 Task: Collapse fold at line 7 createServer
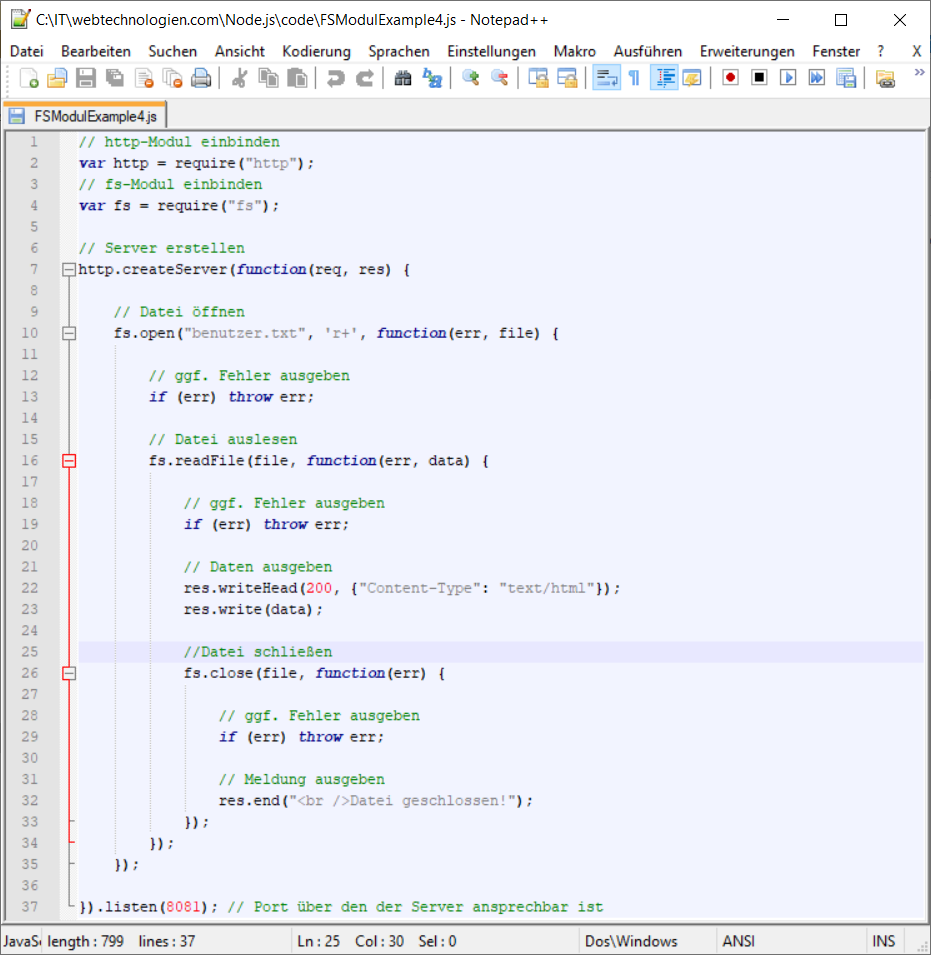[x=69, y=269]
